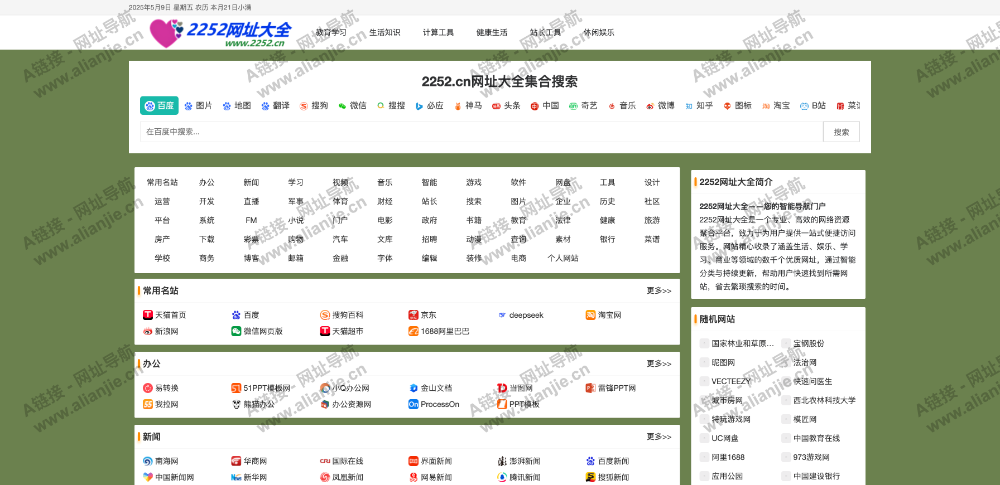Viewport: 1000px width, 485px height.
Task: Click the icon beside 雷锋PPT网
Action: (591, 387)
